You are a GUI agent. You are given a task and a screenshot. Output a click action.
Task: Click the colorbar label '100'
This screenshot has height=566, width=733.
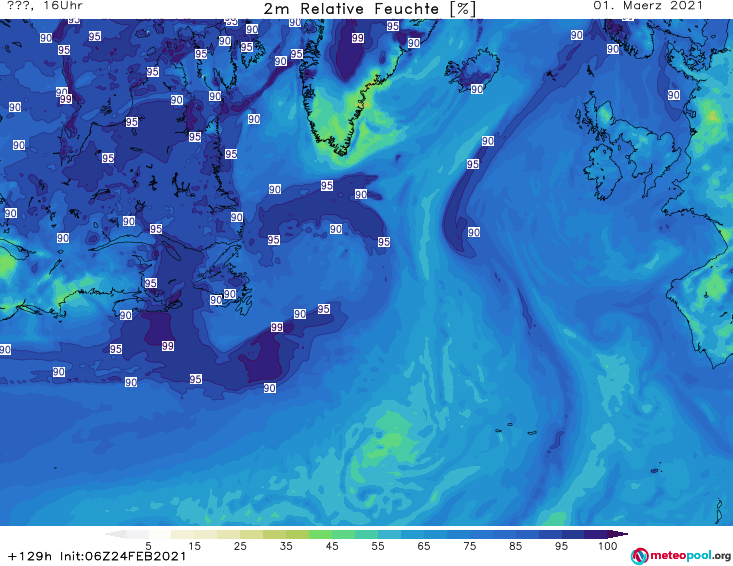point(607,546)
